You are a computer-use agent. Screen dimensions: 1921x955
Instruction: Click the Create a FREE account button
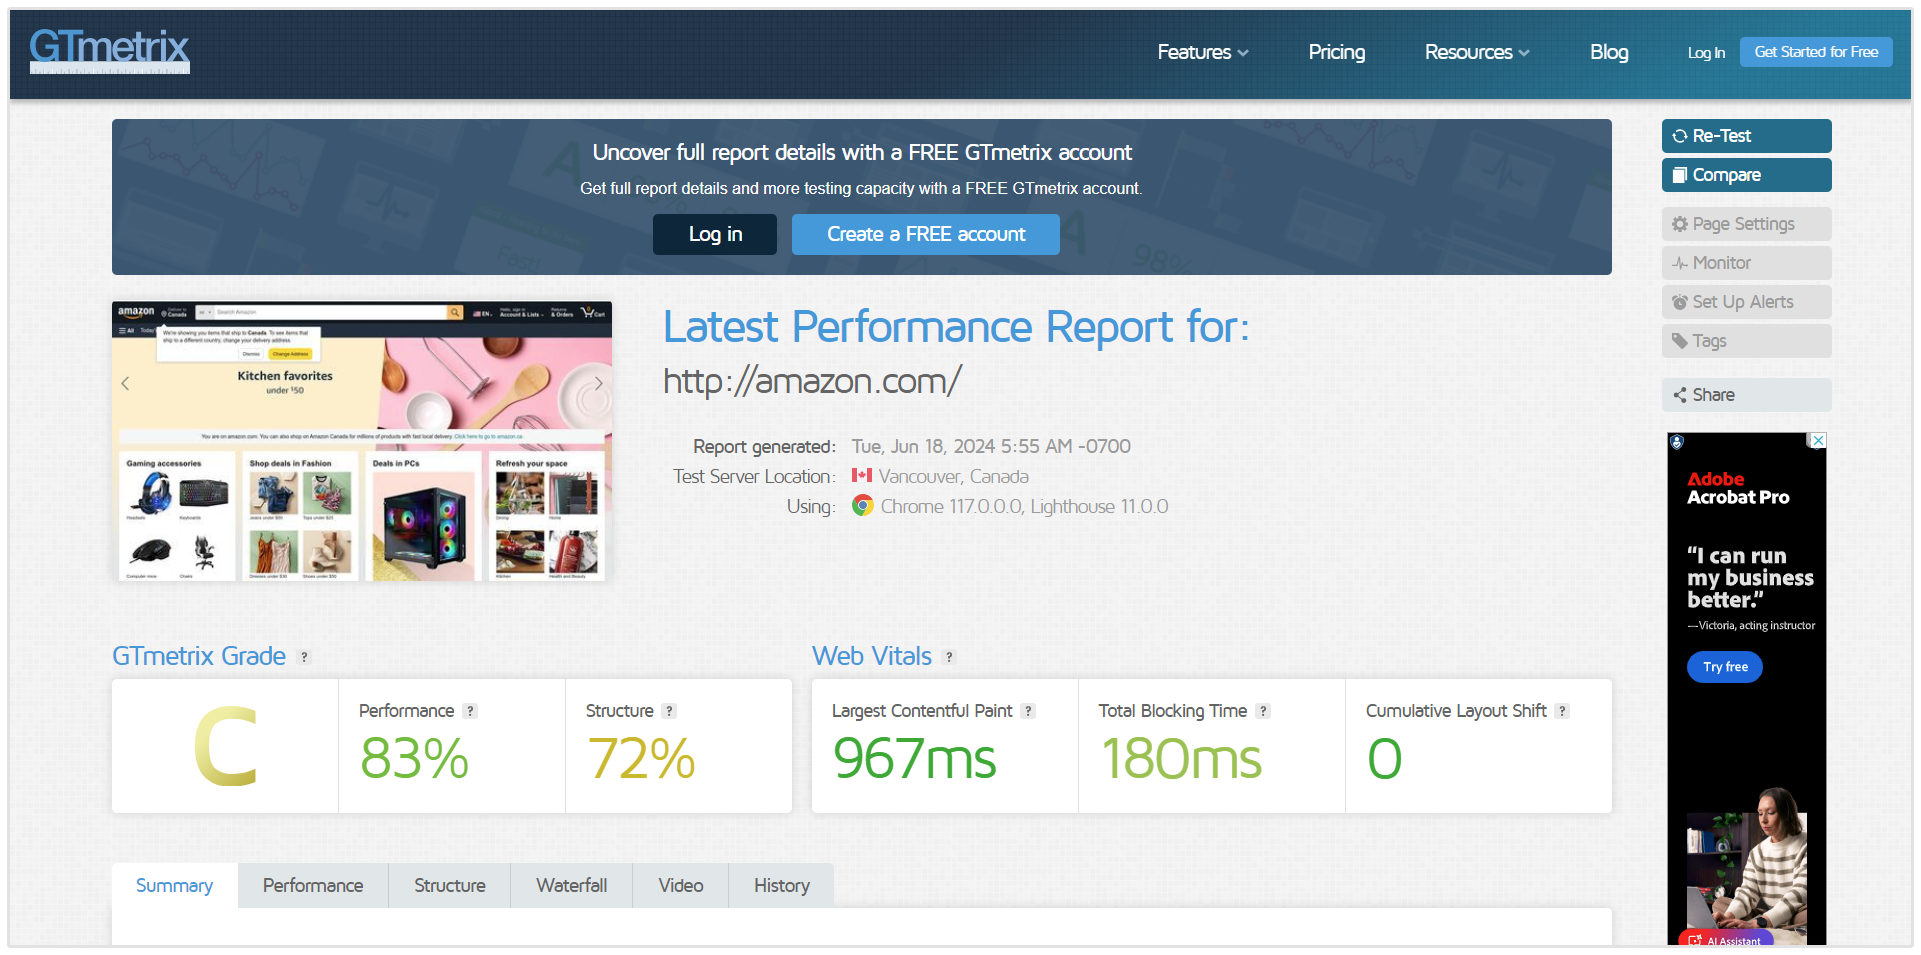click(x=925, y=234)
